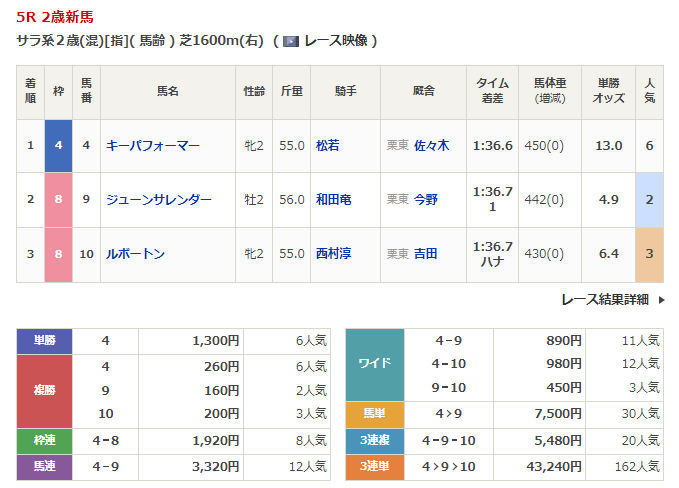The height and width of the screenshot is (488, 679).
Task: Select the 3連単 payout label
Action: pyautogui.click(x=374, y=466)
